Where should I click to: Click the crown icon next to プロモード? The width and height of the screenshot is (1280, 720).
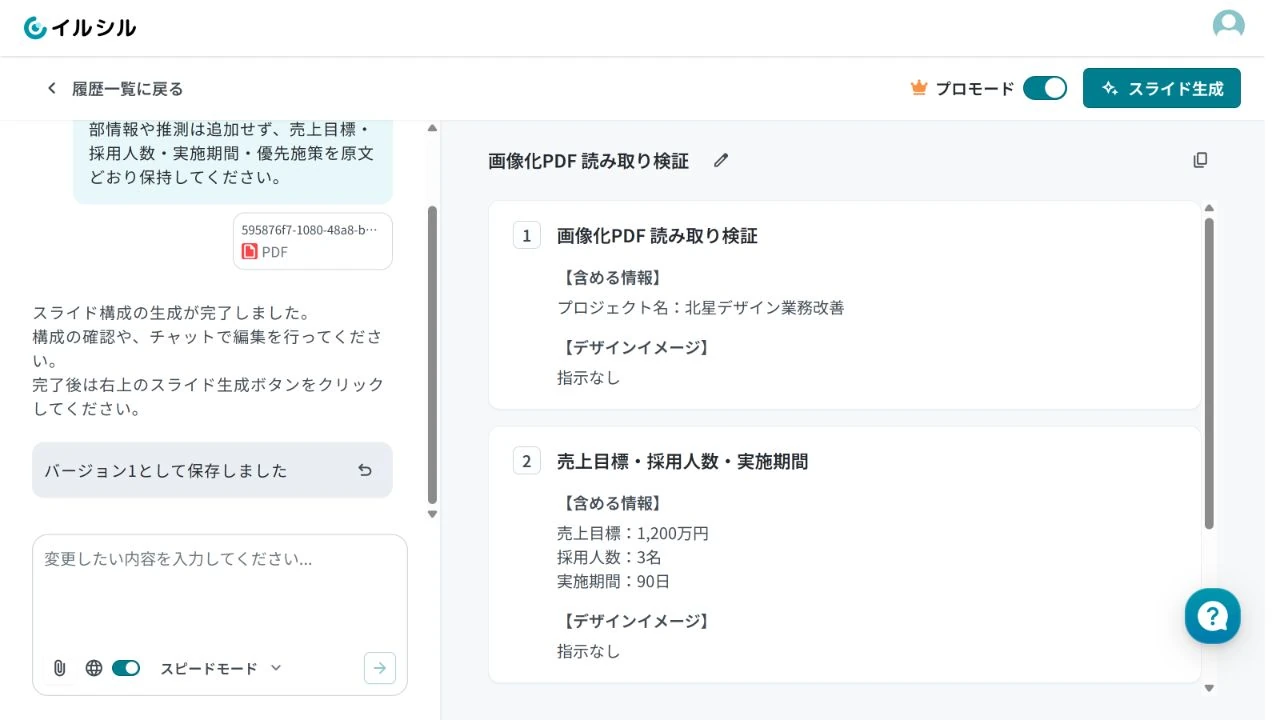click(x=919, y=88)
